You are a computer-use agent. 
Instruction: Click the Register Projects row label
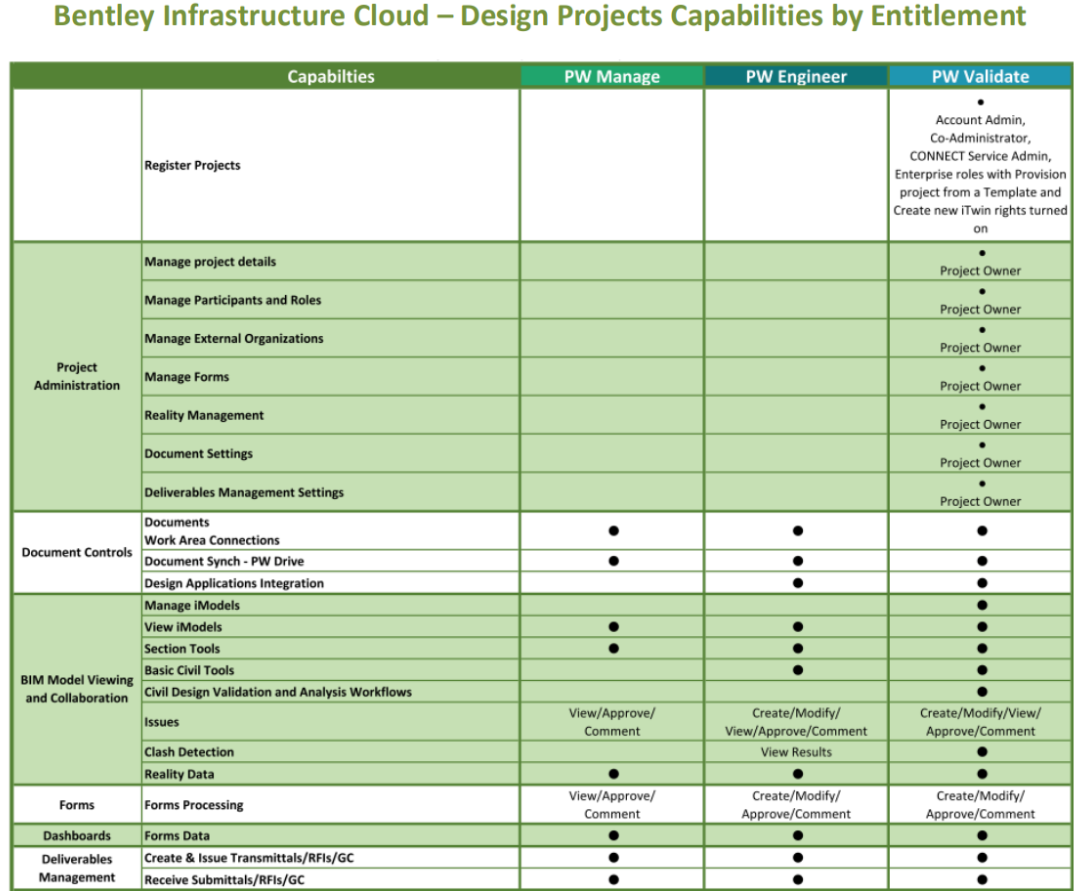click(193, 166)
